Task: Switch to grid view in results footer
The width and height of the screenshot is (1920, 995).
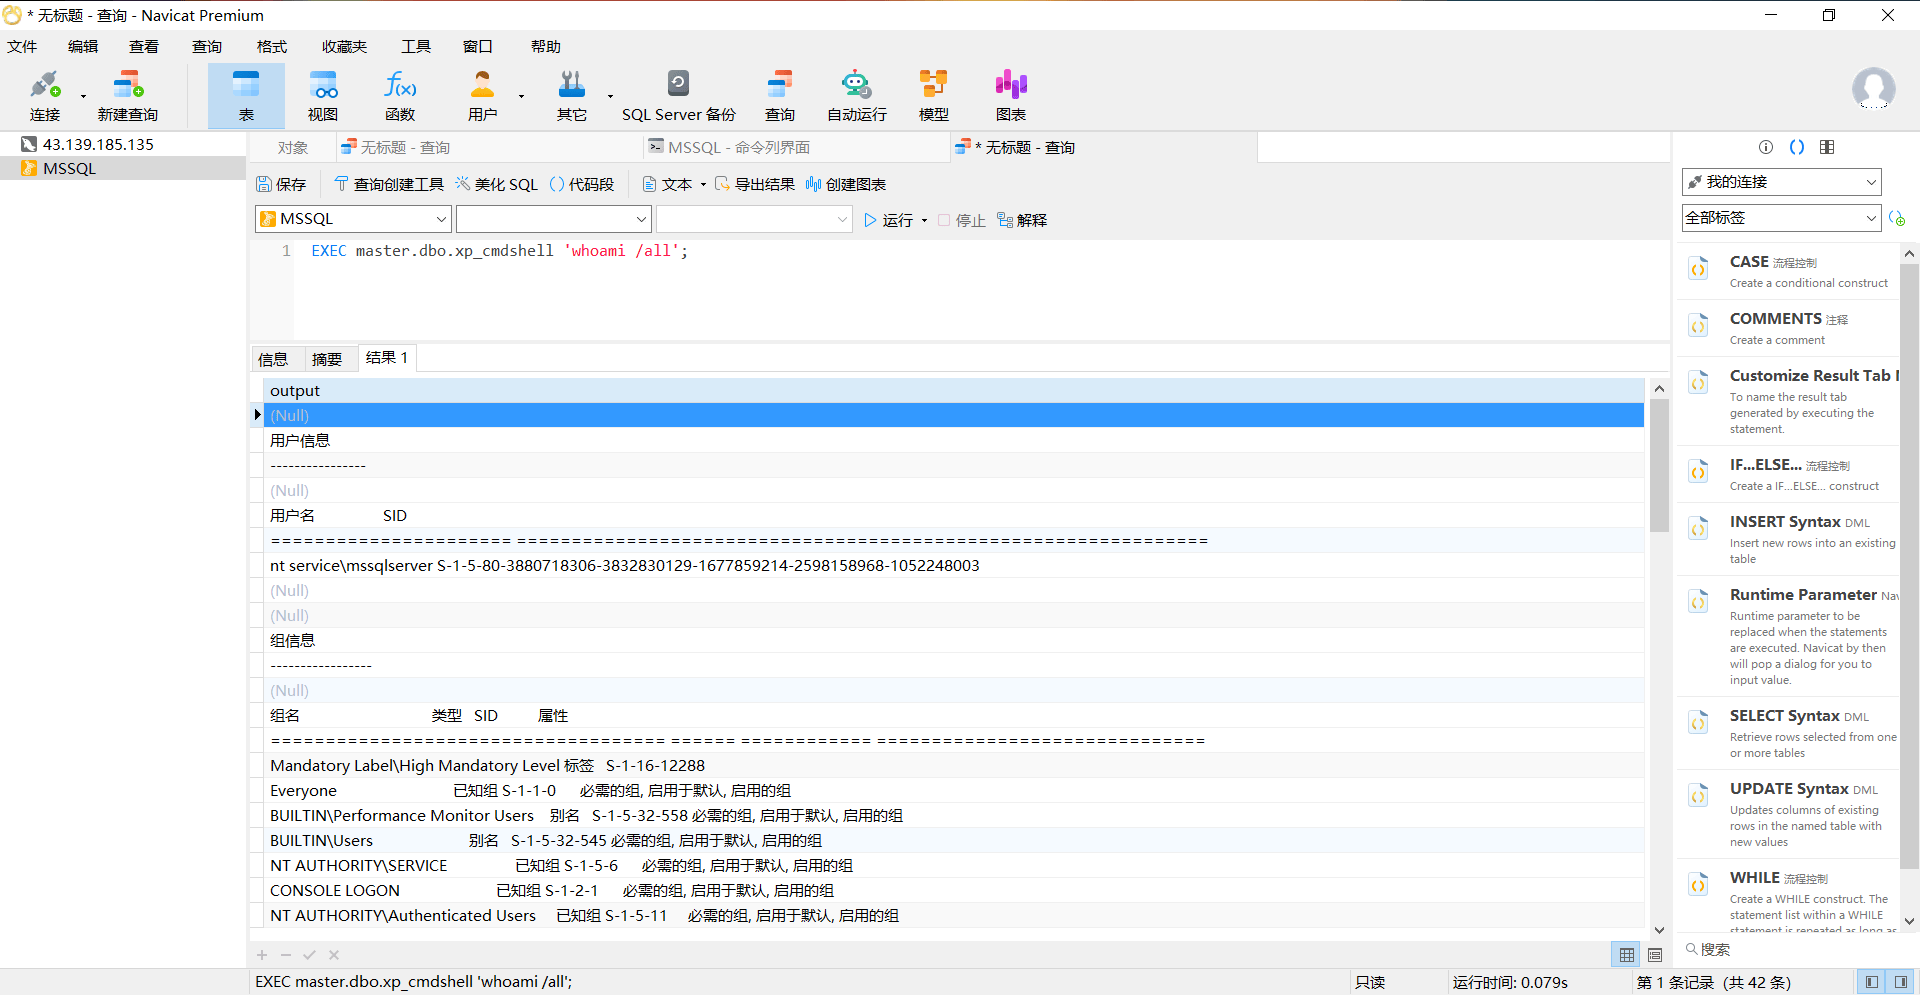Action: tap(1627, 955)
